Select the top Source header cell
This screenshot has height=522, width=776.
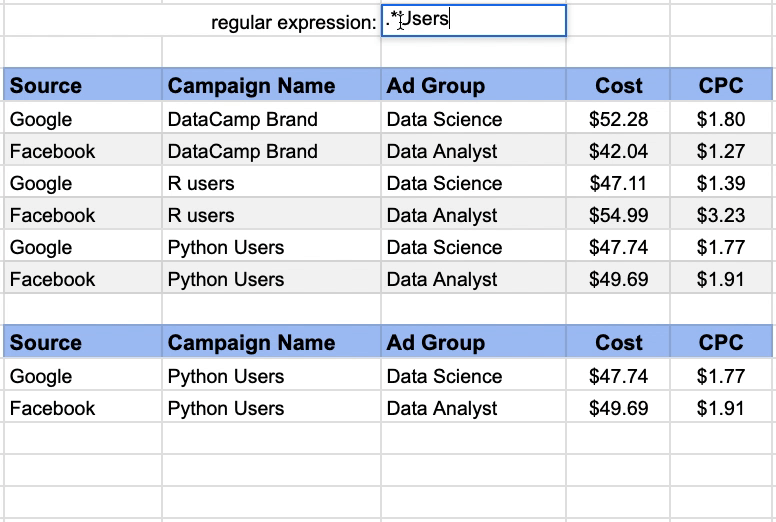click(x=83, y=85)
